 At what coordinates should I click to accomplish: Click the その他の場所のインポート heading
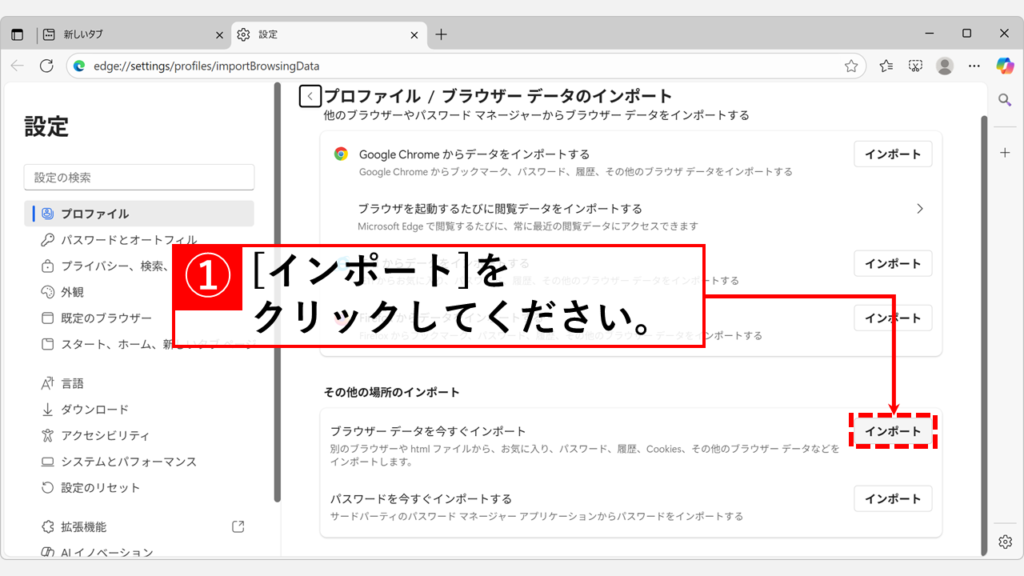pyautogui.click(x=392, y=392)
